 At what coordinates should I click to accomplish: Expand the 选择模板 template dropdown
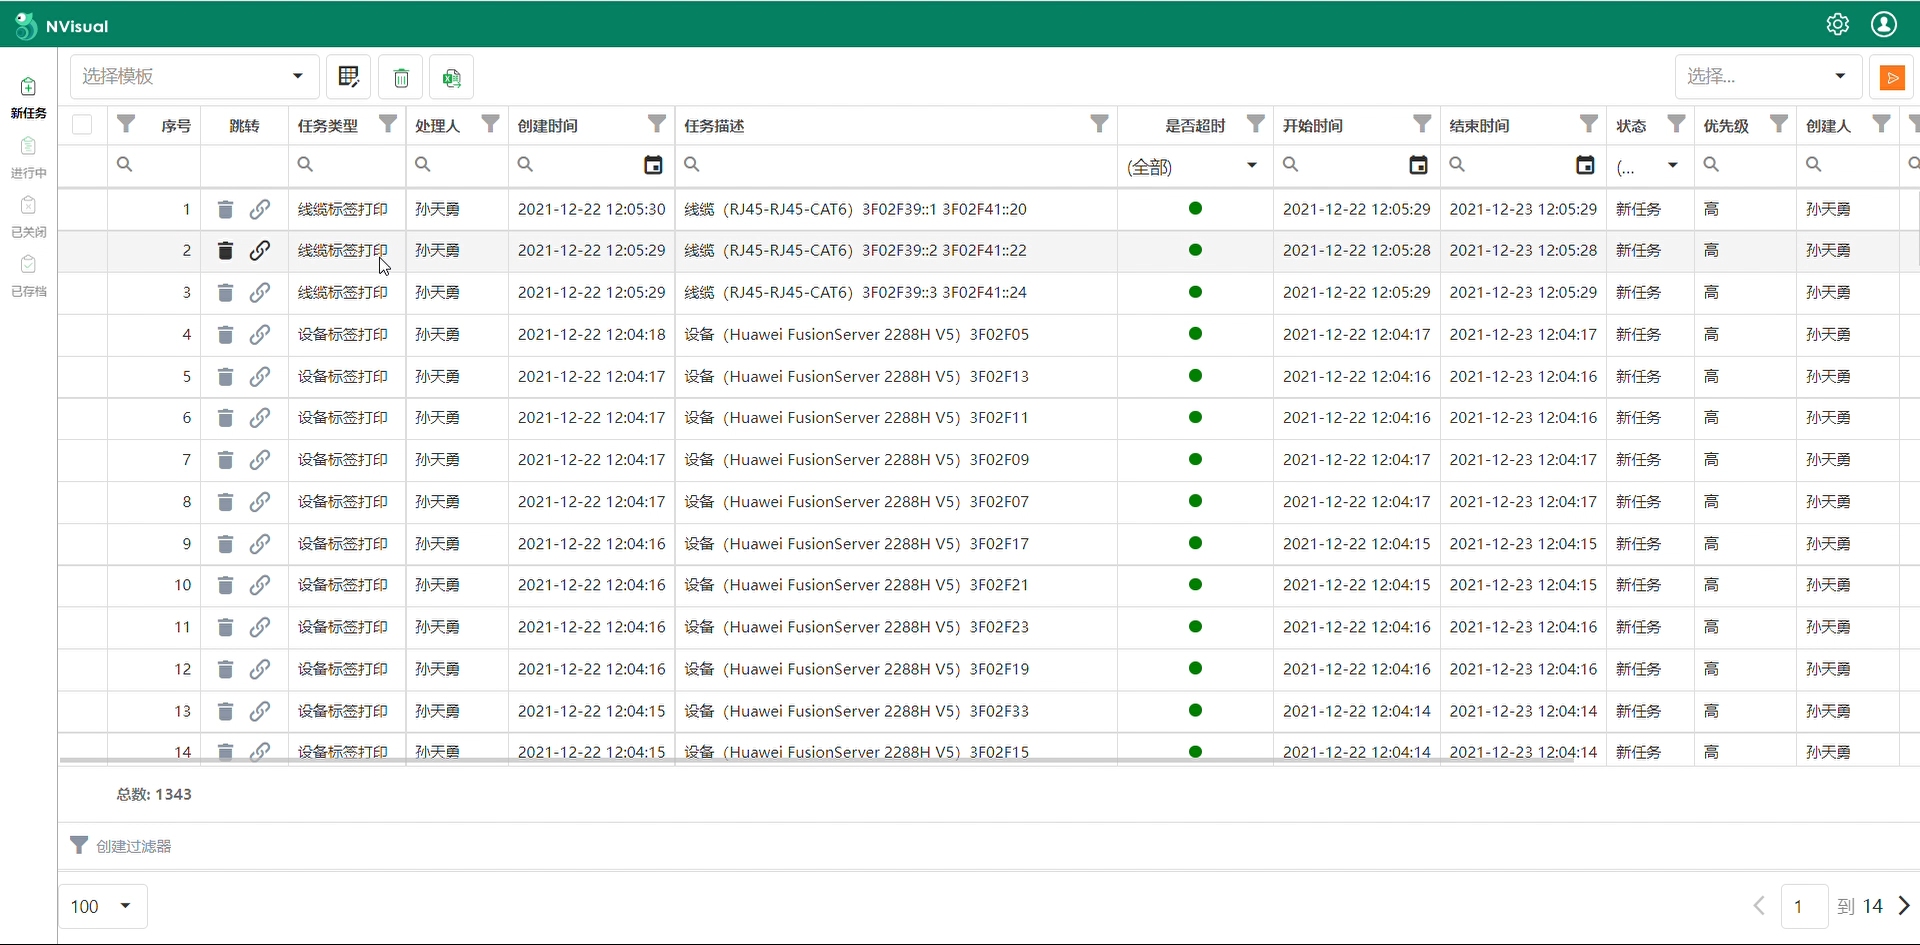(194, 77)
